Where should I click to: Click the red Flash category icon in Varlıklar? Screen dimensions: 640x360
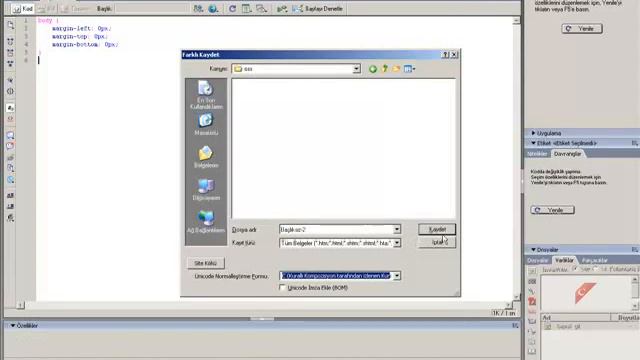click(x=532, y=302)
